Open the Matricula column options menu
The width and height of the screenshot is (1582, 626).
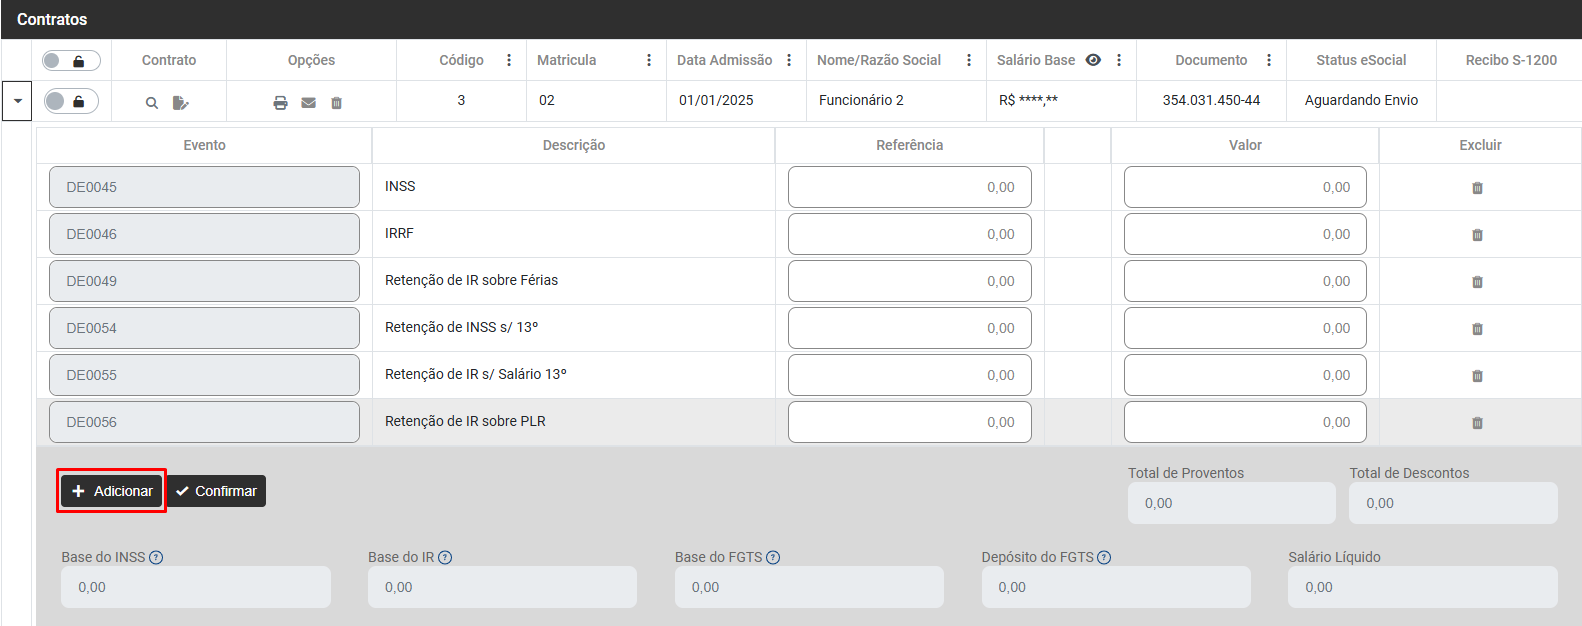[649, 60]
